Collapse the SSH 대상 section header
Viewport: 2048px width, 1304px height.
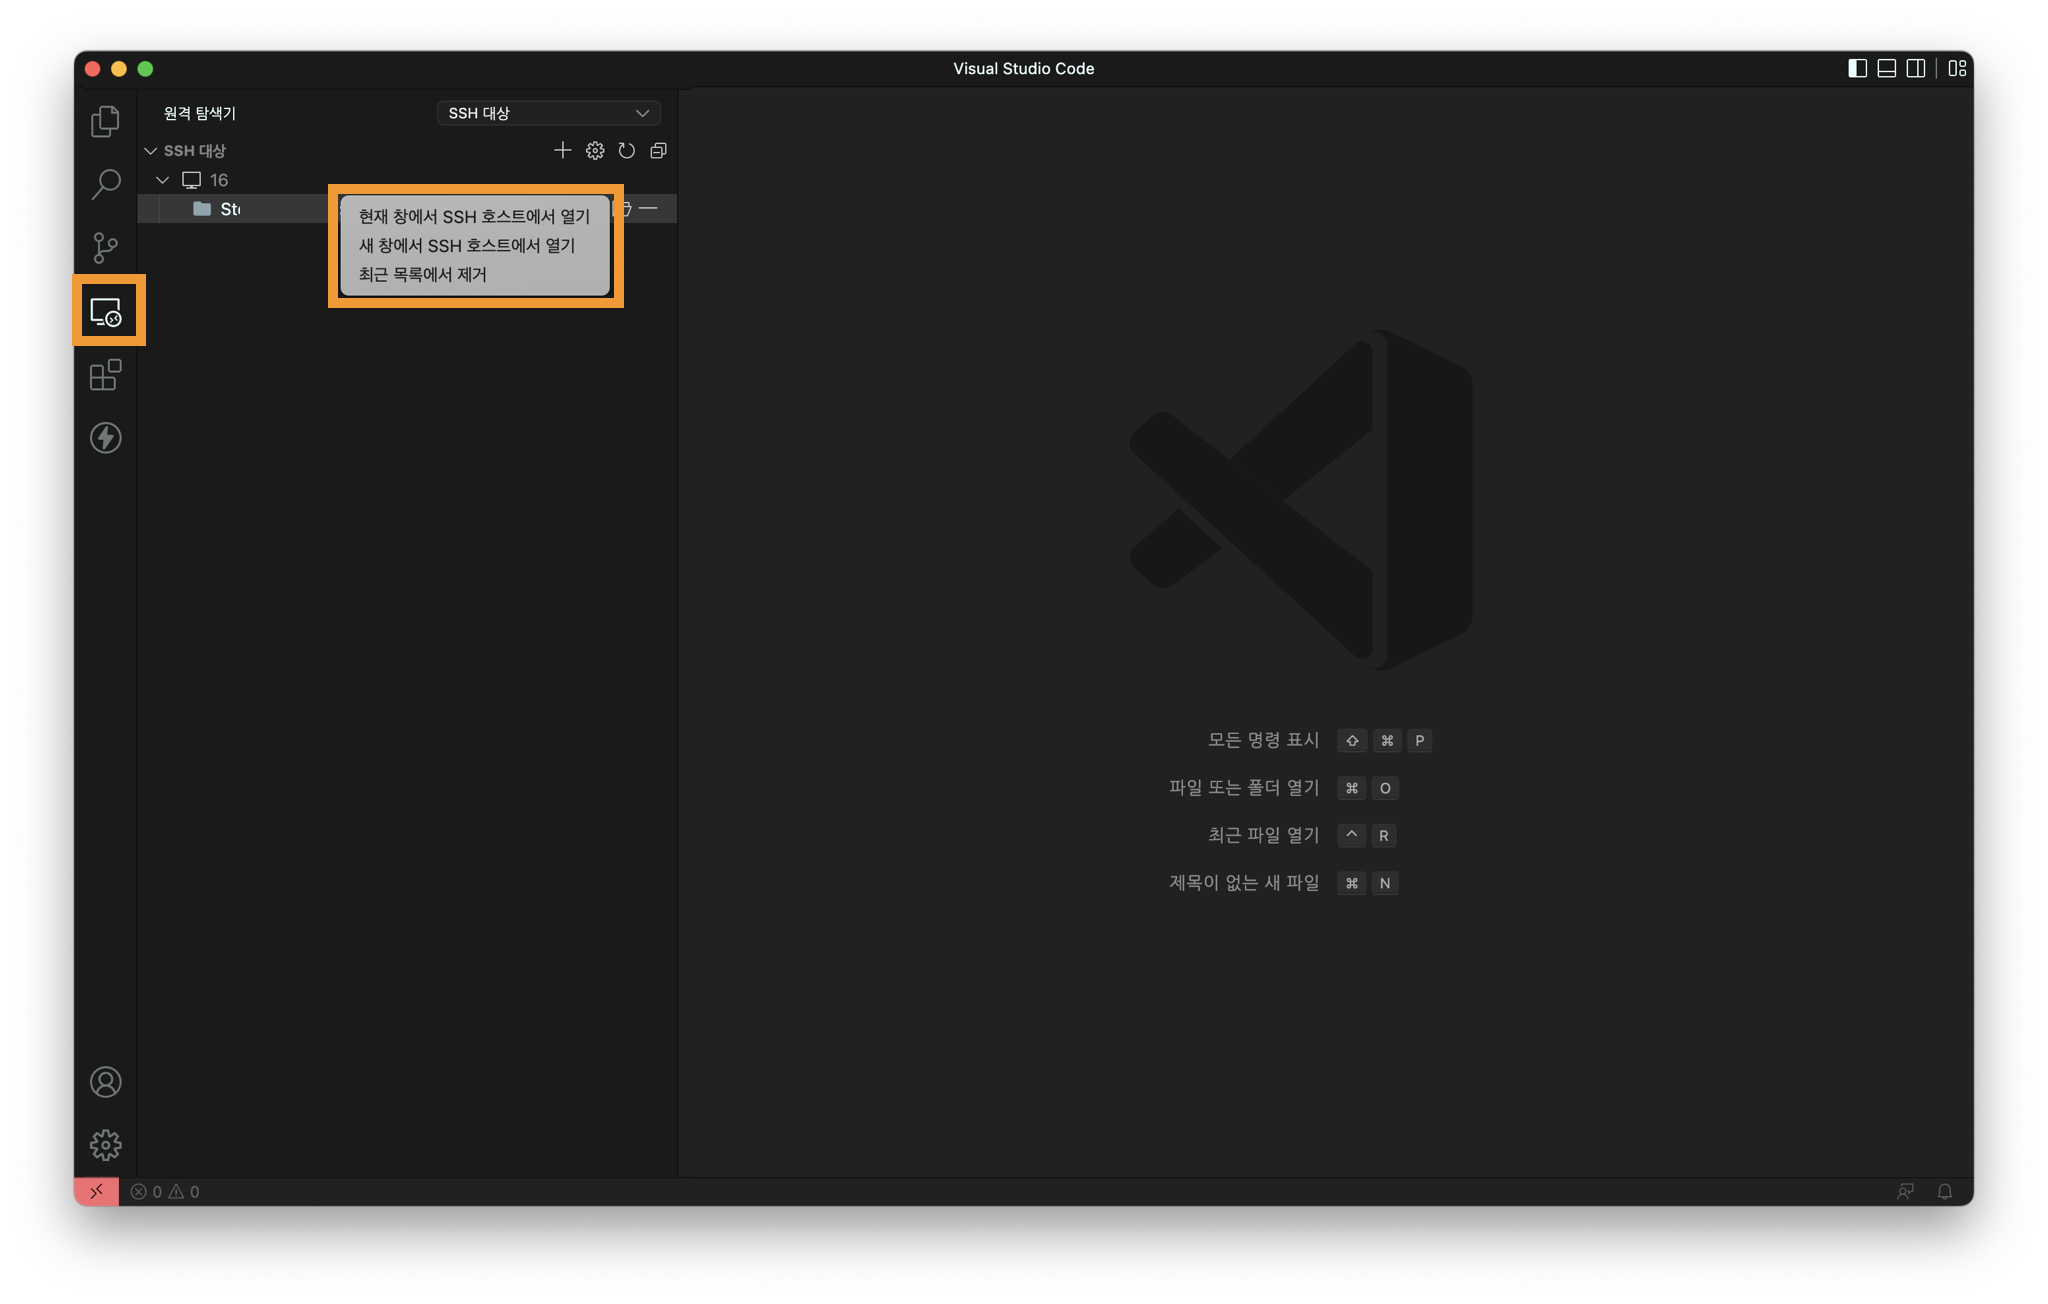point(150,150)
